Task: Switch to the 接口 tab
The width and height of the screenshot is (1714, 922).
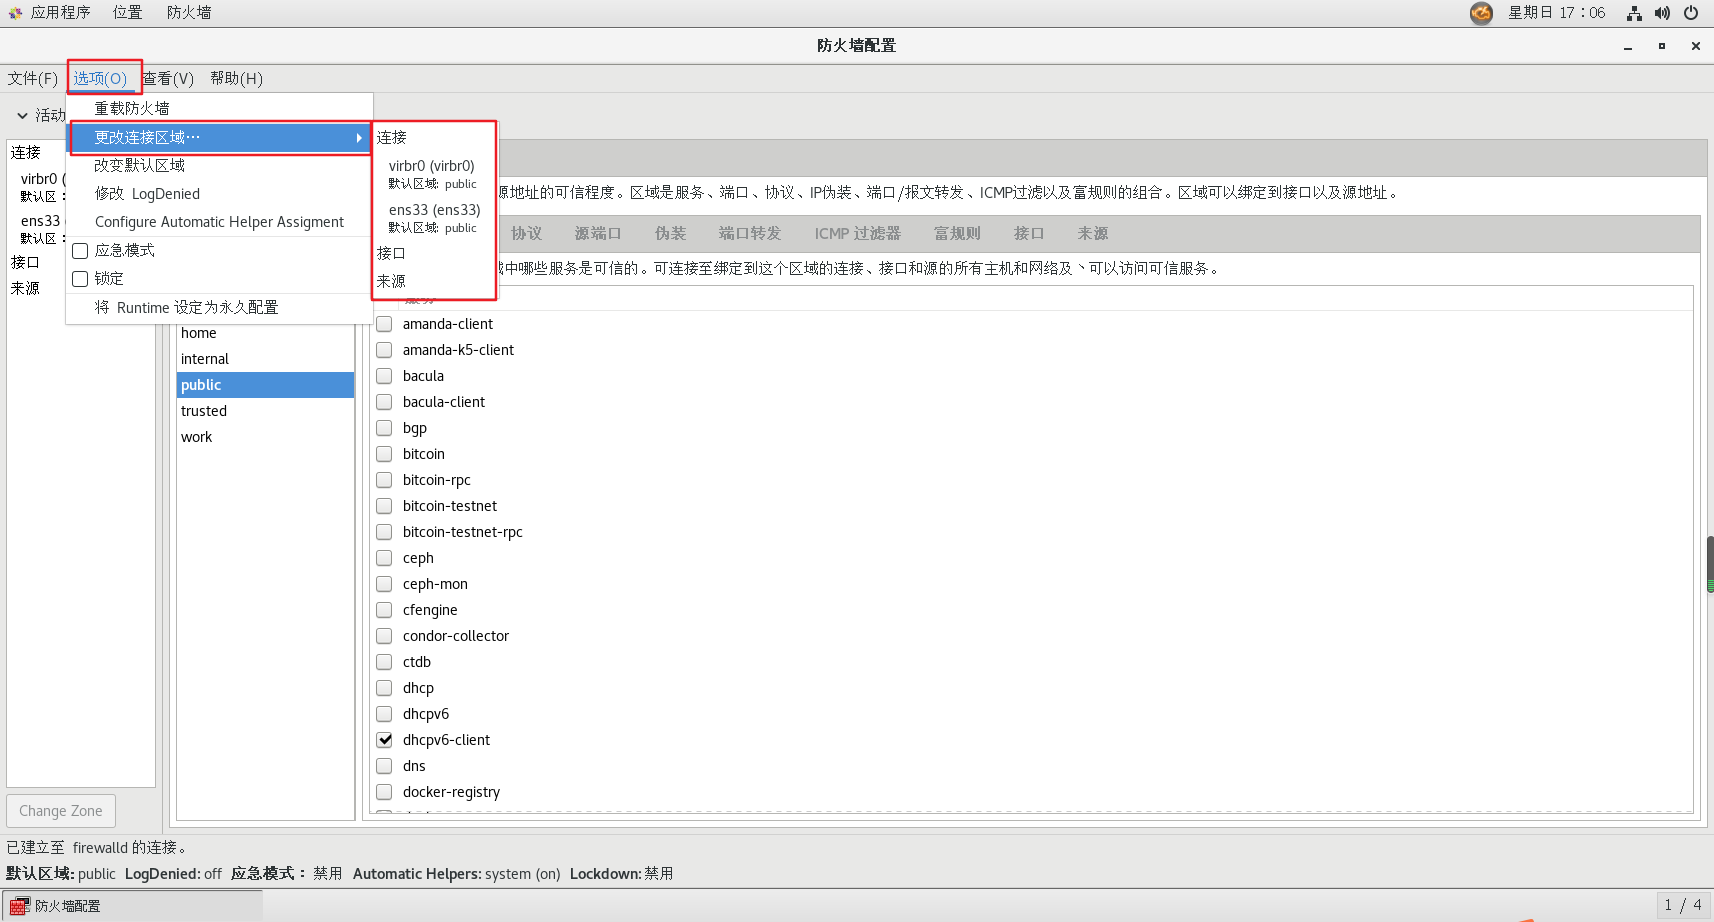Action: pyautogui.click(x=1029, y=233)
